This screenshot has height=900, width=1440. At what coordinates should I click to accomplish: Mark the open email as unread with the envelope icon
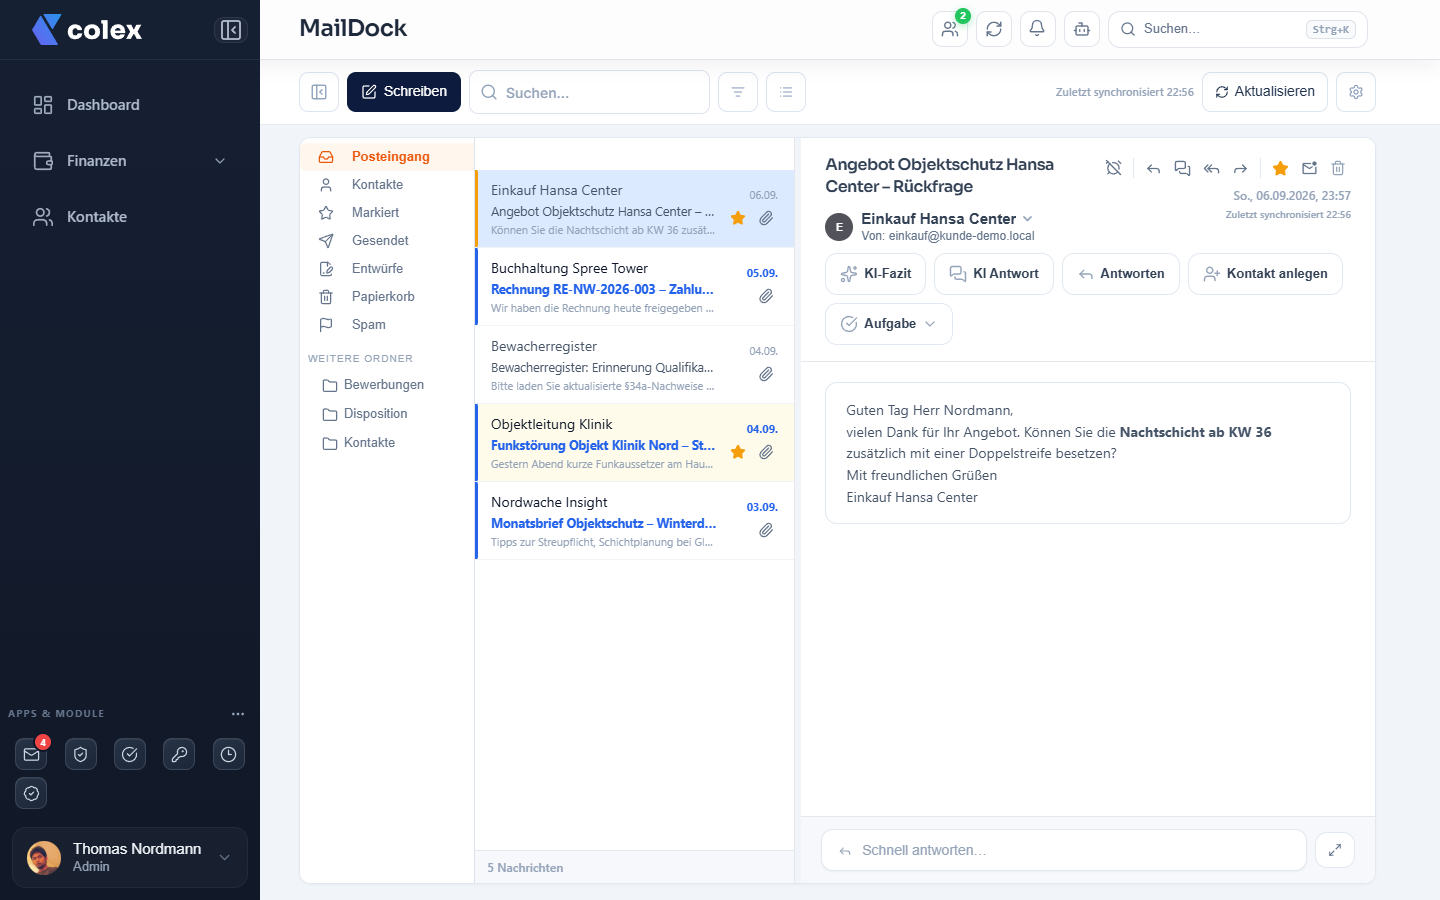(1310, 168)
